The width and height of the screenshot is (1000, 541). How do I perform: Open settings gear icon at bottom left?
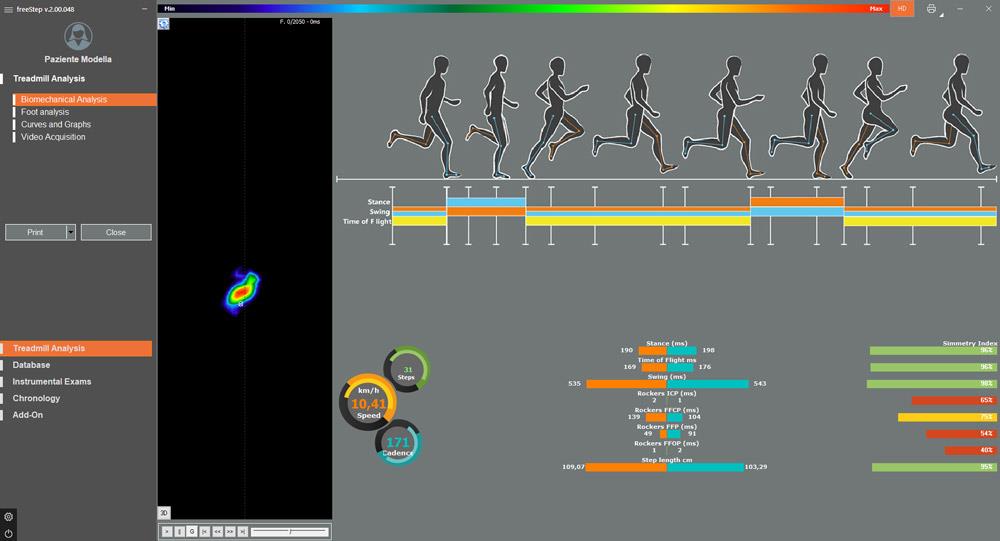pyautogui.click(x=8, y=517)
